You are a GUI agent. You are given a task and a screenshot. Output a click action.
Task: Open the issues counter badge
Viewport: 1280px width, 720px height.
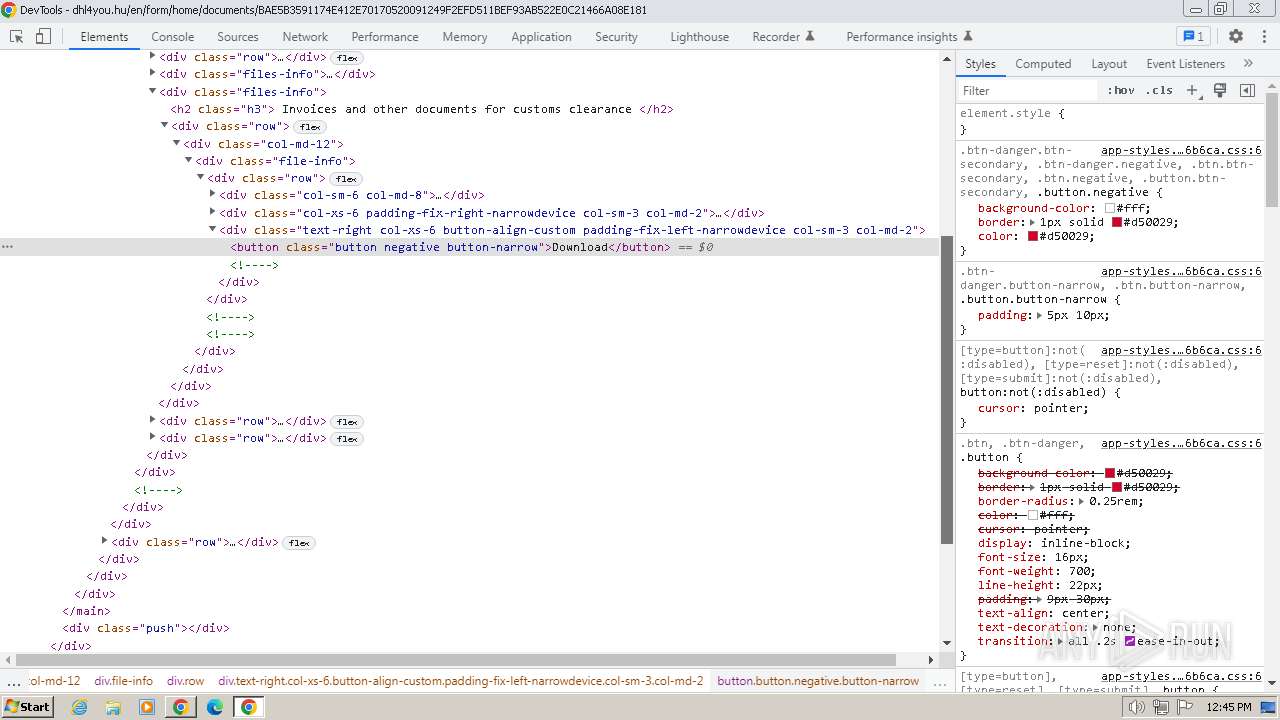click(1194, 36)
